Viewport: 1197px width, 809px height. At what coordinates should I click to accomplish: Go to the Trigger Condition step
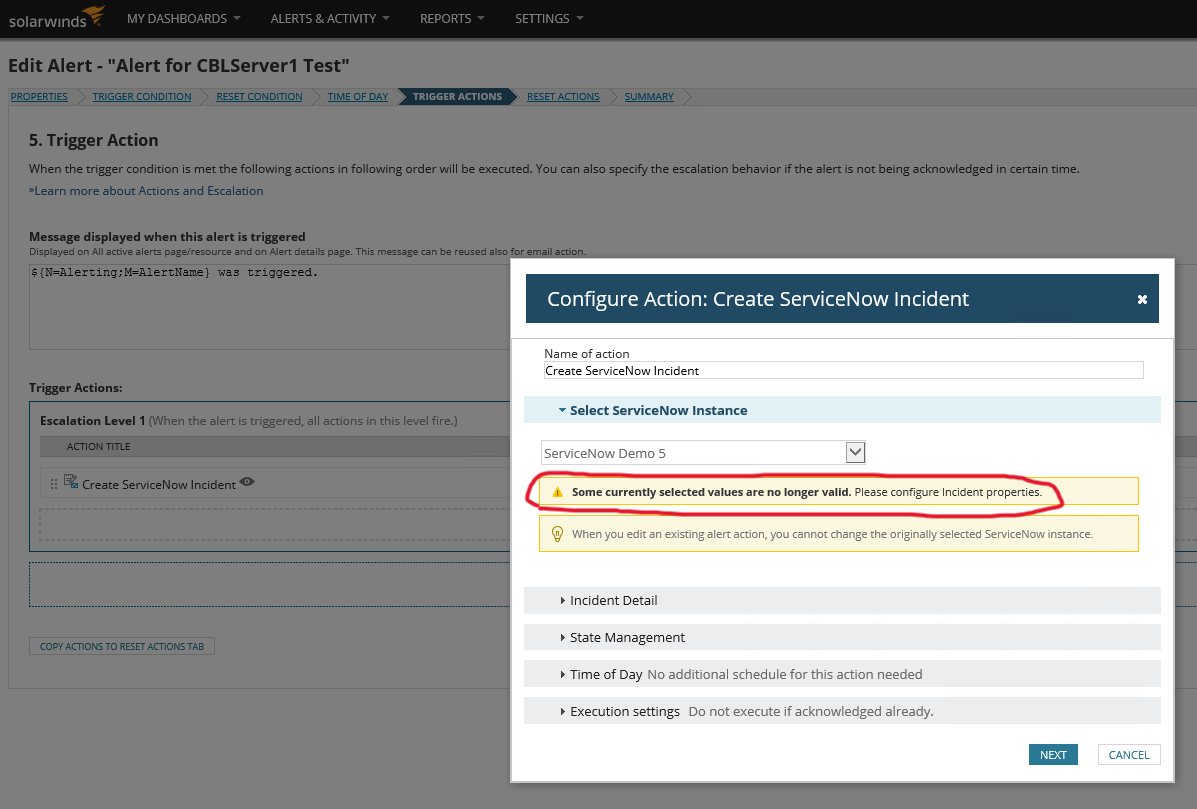click(x=142, y=96)
